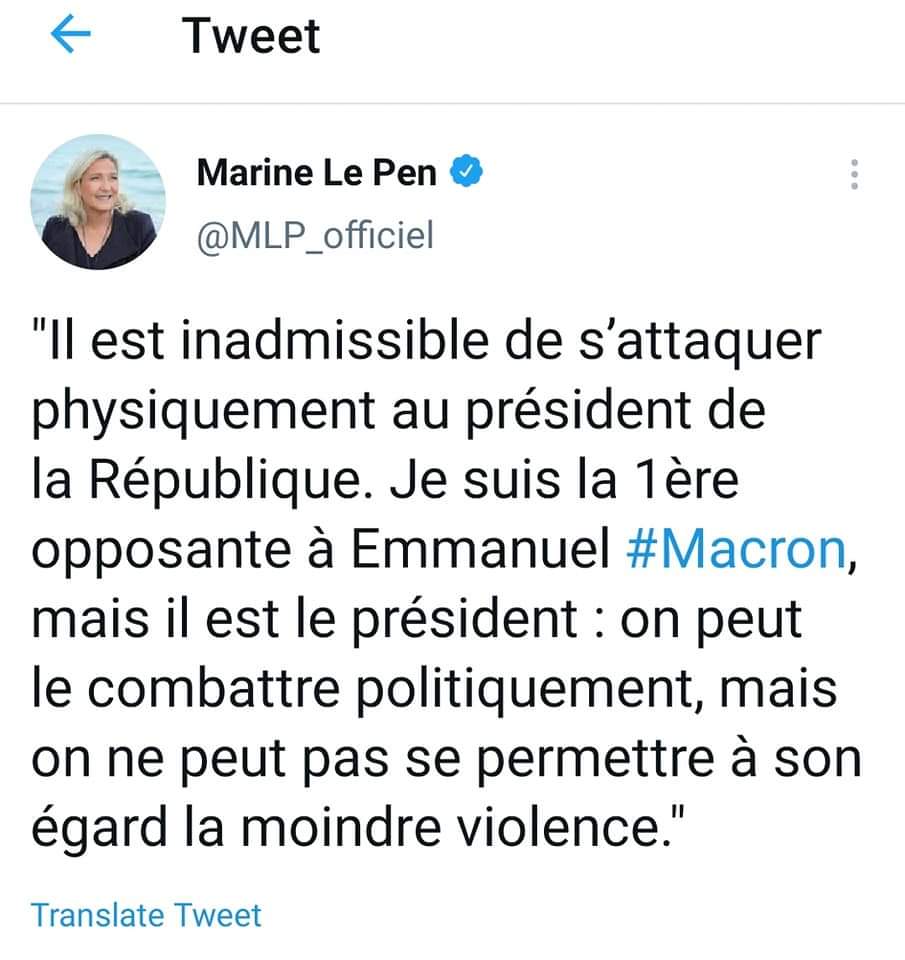This screenshot has height=960, width=905.
Task: Click Translate Tweet
Action: (146, 915)
